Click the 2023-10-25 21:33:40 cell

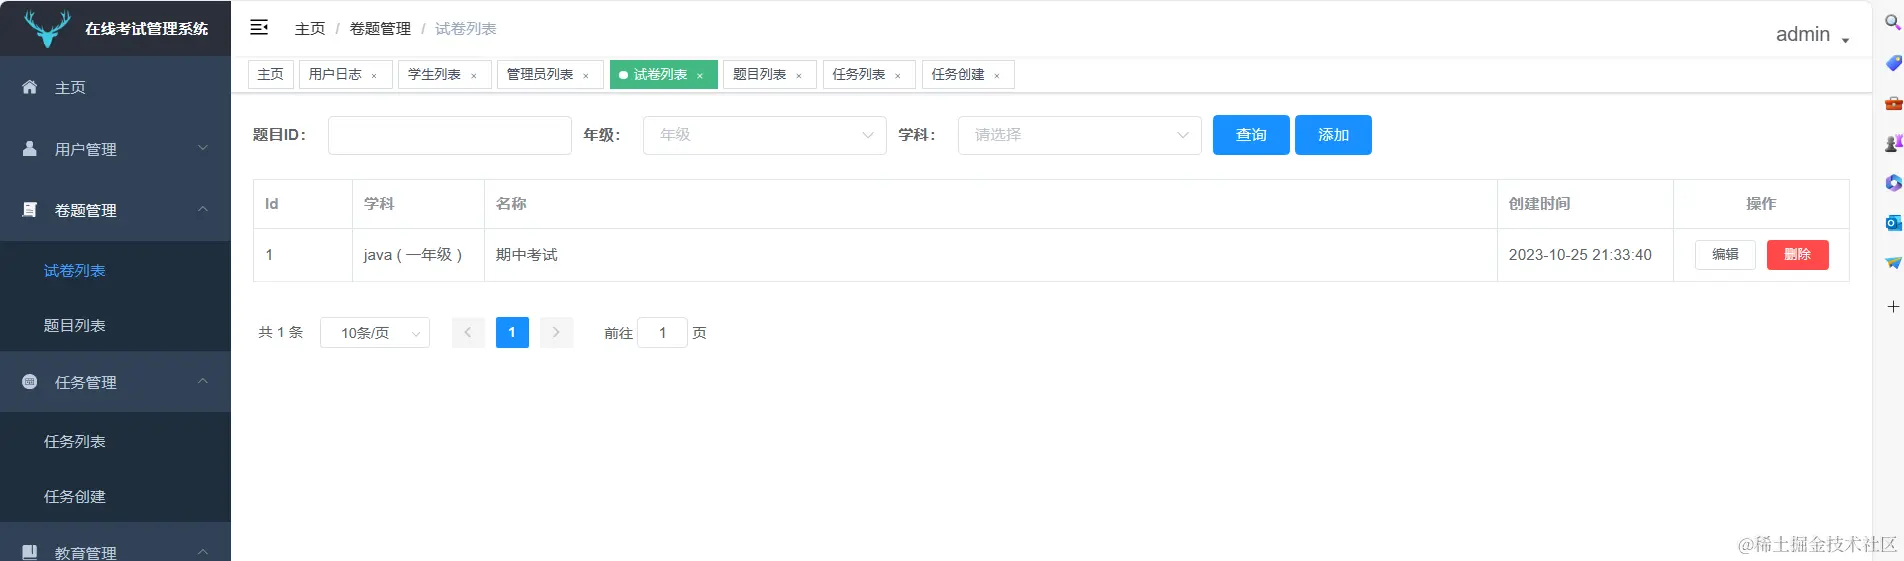coord(1585,255)
